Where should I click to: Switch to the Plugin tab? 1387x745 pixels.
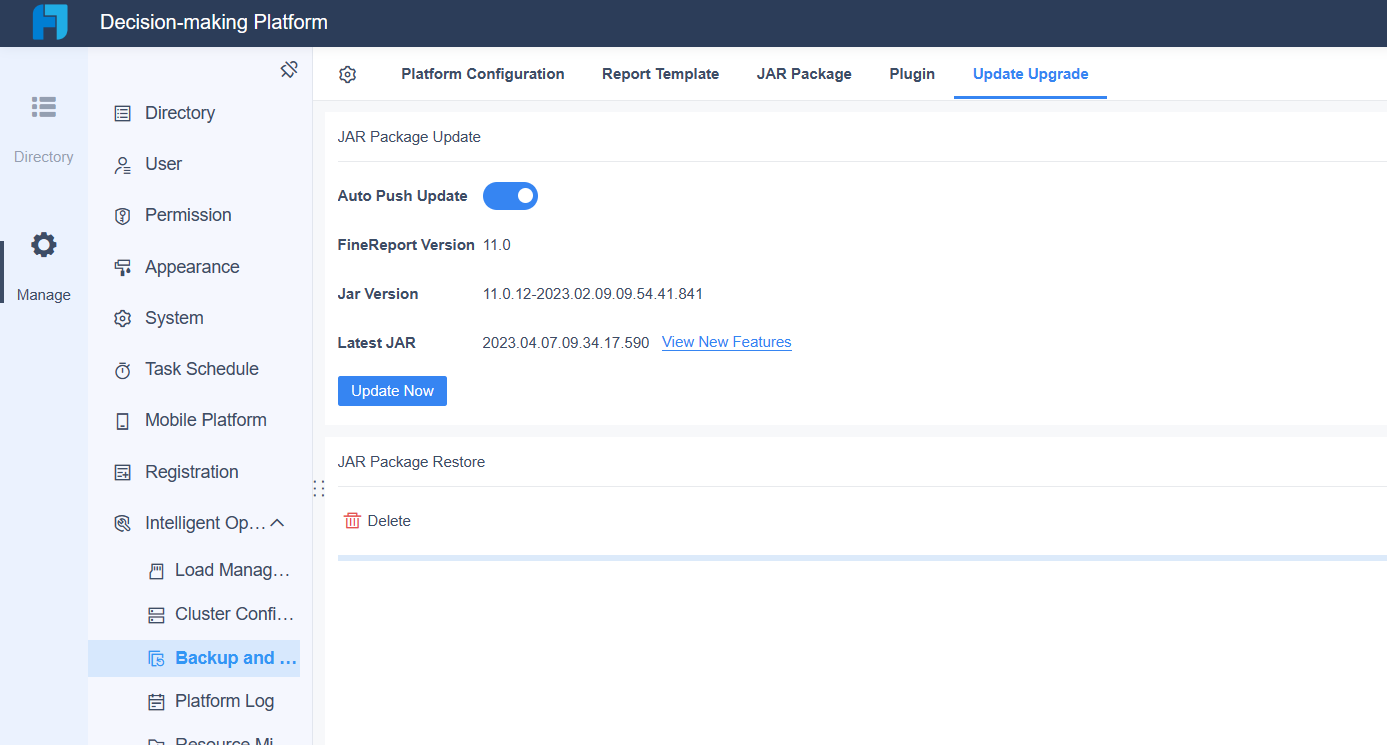click(x=911, y=73)
